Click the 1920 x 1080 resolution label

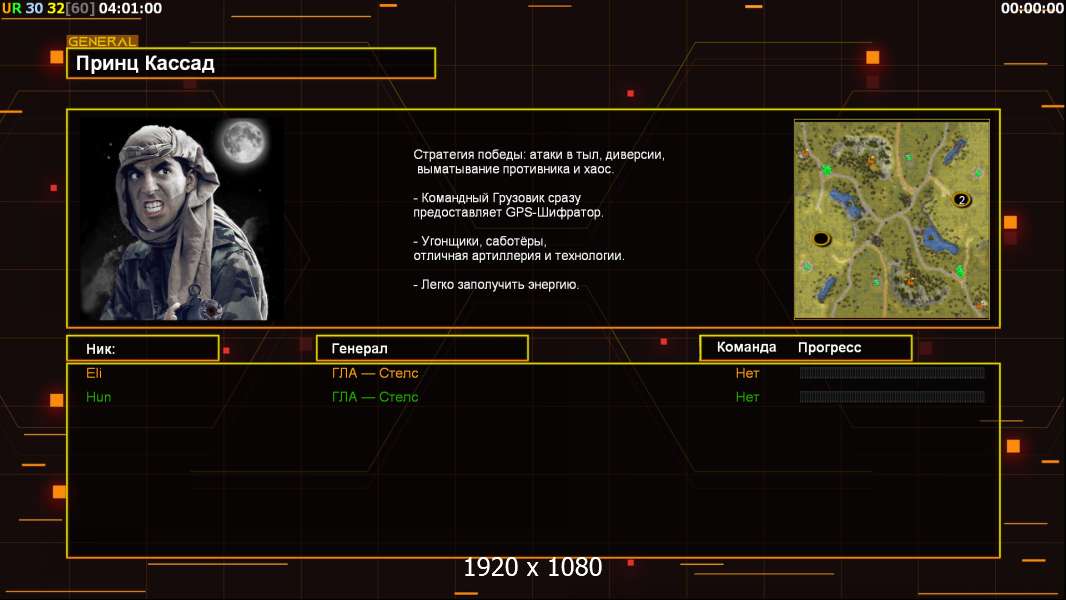tap(533, 567)
